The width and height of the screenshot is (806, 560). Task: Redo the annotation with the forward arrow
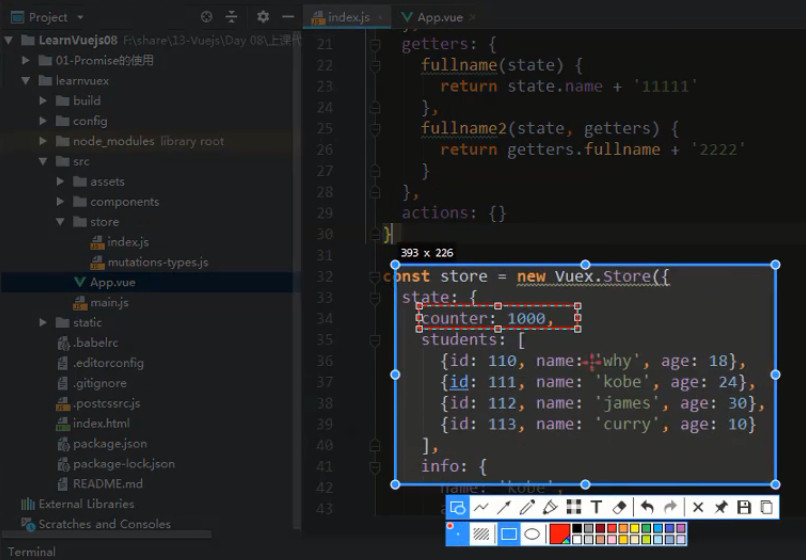point(670,508)
